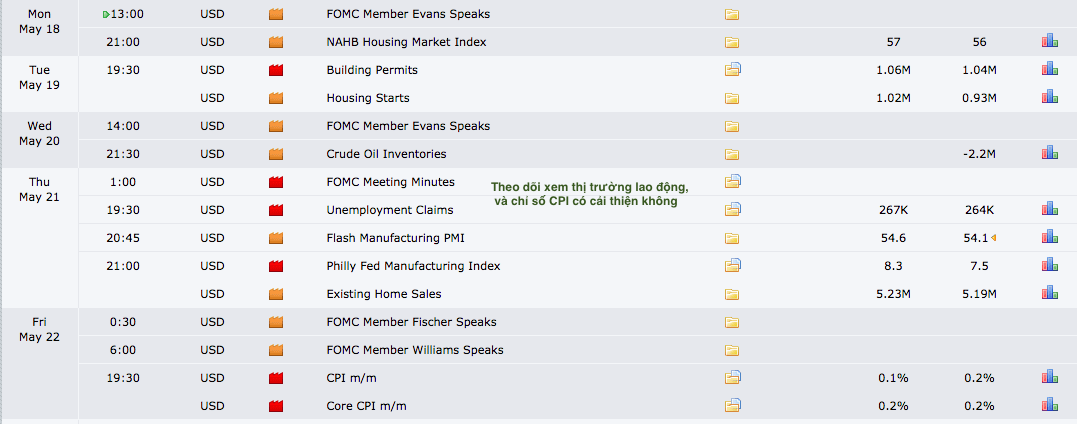This screenshot has height=424, width=1077.
Task: Expand the detail folder for CPI m/m
Action: 732,378
